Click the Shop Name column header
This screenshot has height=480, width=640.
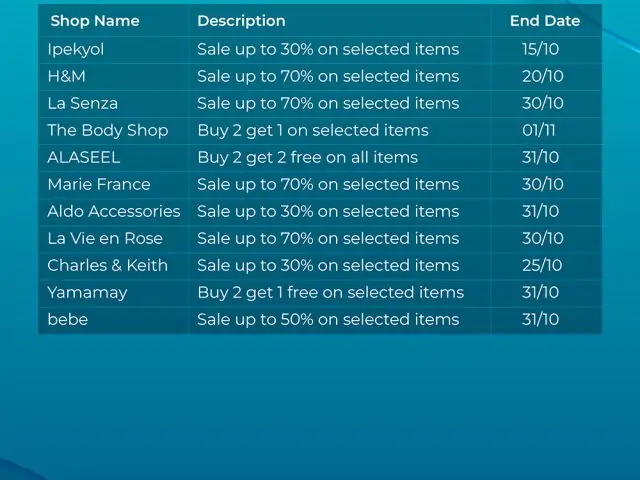coord(95,21)
